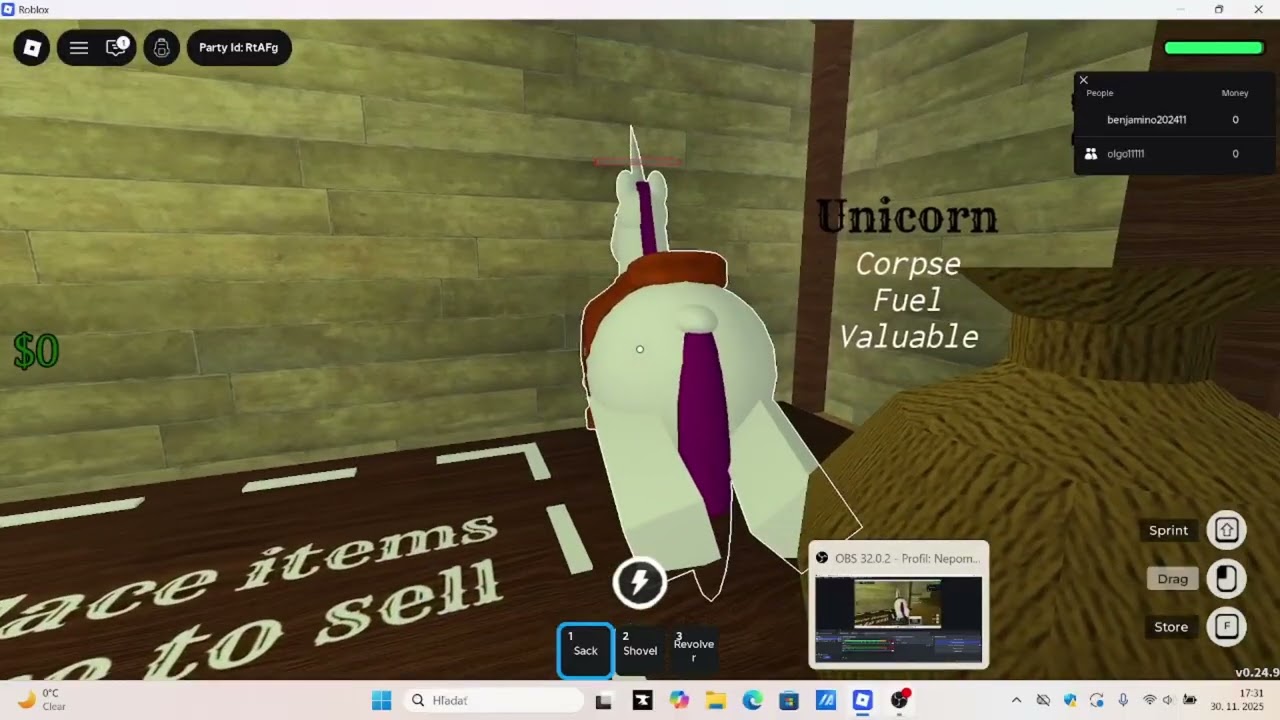This screenshot has width=1280, height=720.
Task: Click the Sprint label
Action: [1168, 531]
